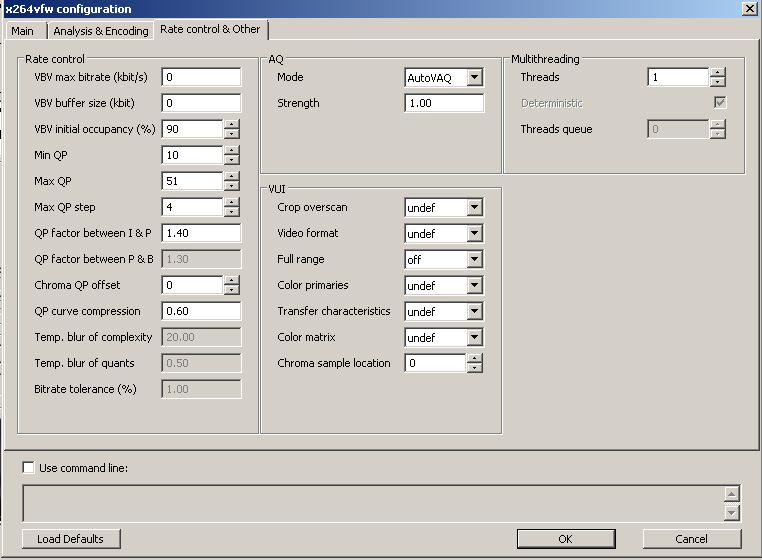The width and height of the screenshot is (762, 560).
Task: Enable the Use command line checkbox
Action: 29,468
